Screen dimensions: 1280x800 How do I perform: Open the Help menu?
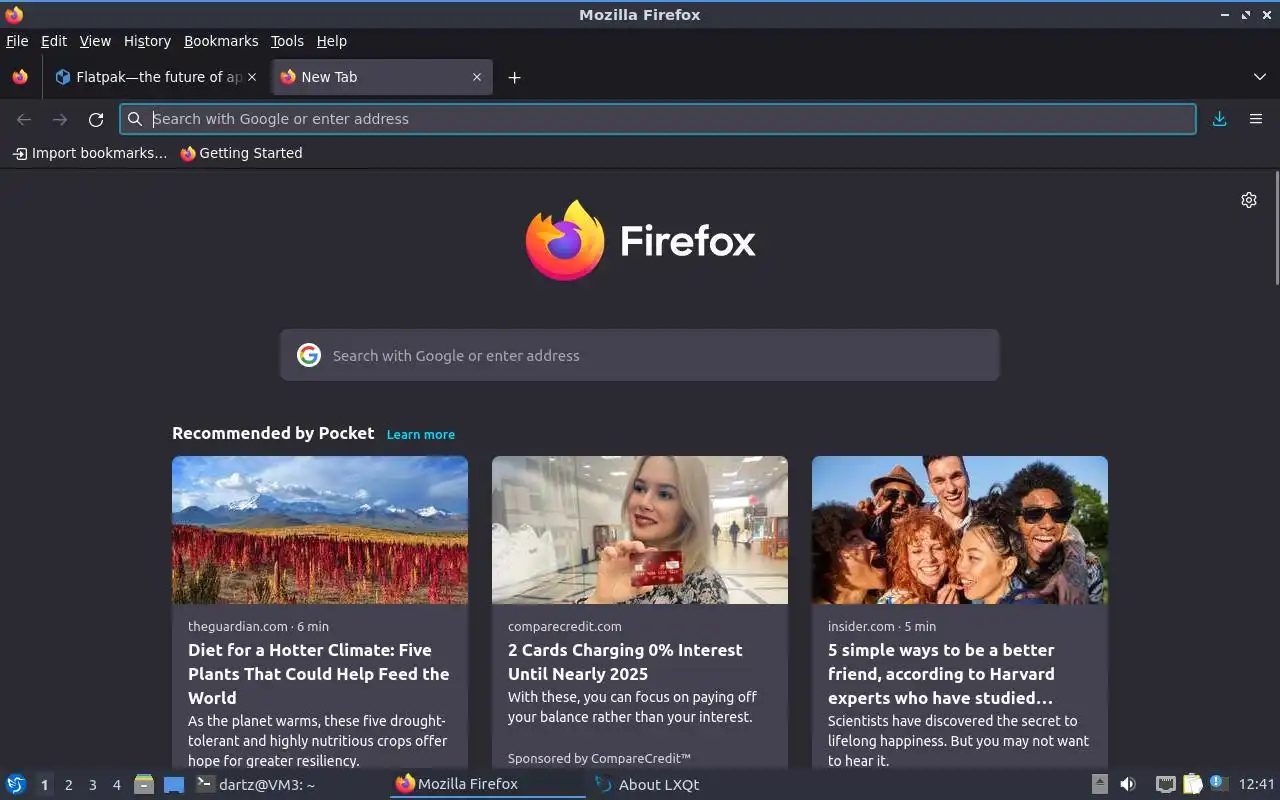331,41
